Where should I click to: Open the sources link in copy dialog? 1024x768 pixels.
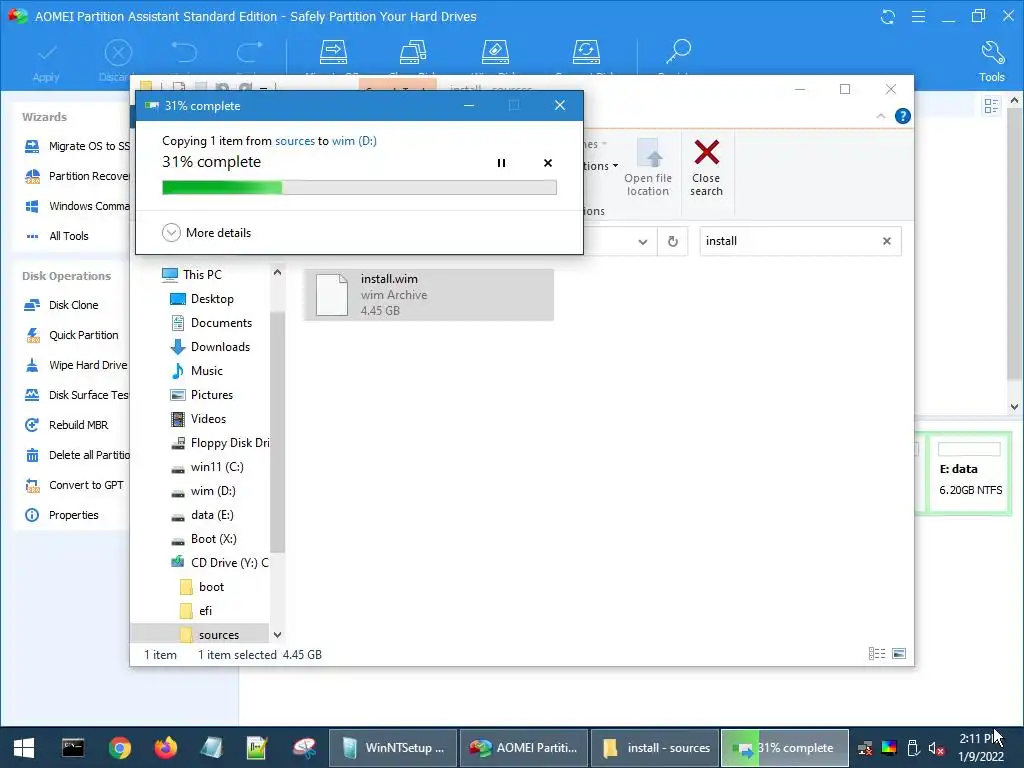(x=295, y=140)
